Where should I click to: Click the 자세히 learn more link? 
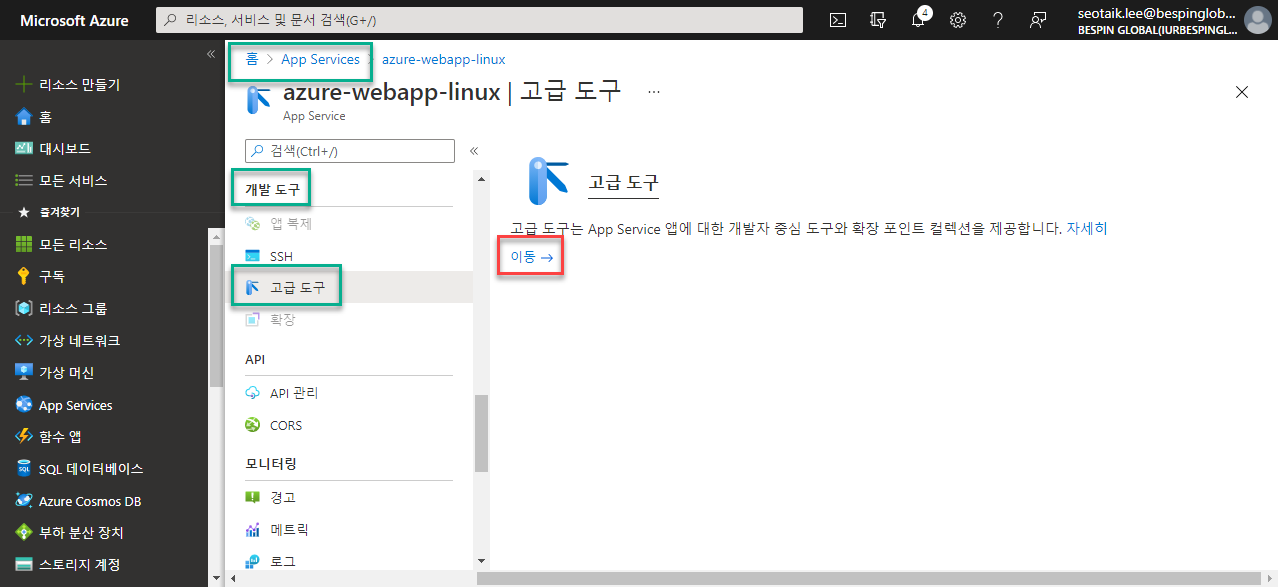click(1087, 228)
